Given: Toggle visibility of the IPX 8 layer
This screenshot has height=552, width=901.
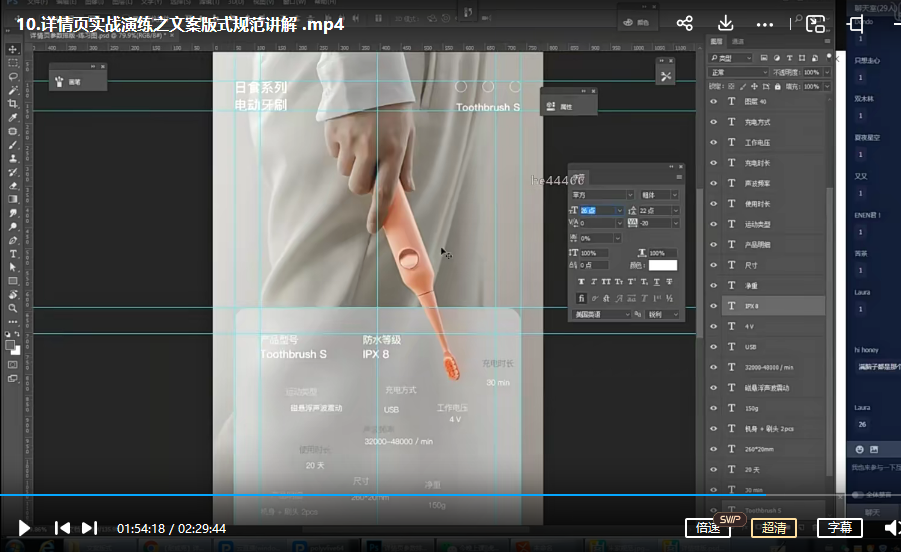Looking at the screenshot, I should point(713,306).
